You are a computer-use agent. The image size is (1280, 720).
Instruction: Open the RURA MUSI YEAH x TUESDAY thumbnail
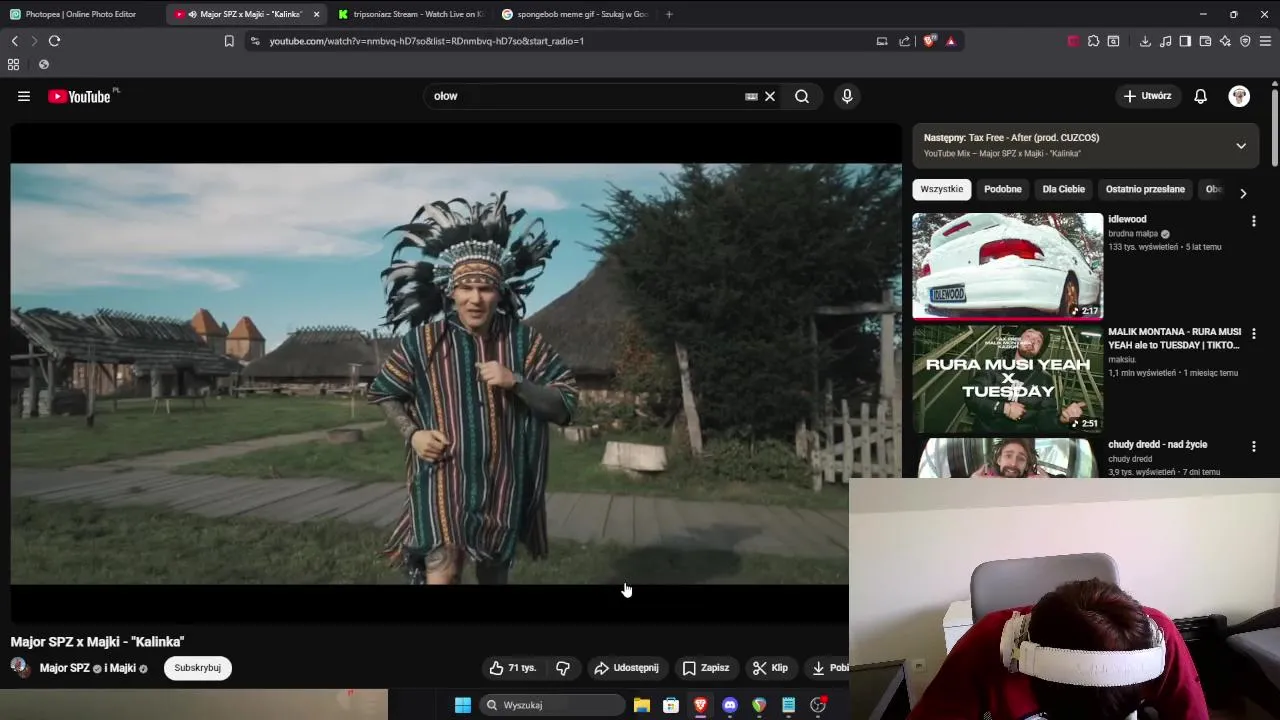[1007, 379]
